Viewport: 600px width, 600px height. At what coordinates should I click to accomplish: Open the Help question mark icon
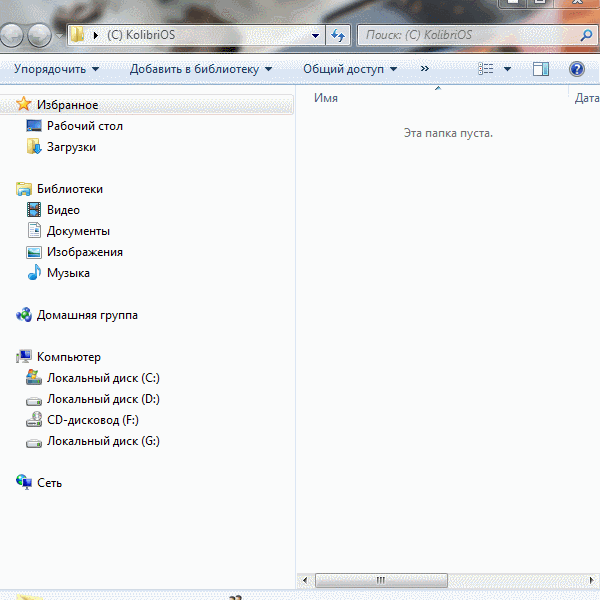(576, 69)
